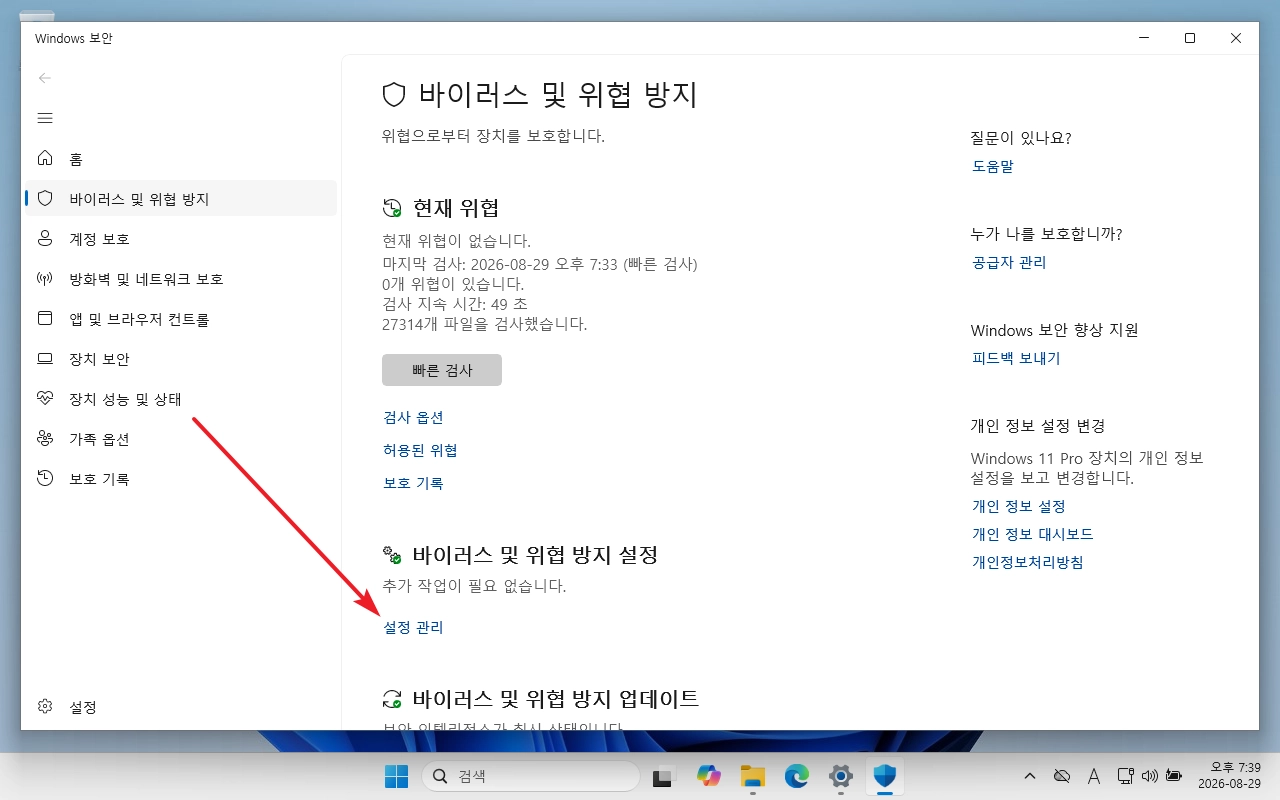Click the gears icon beside 바이러스 및 위협 방지 설정
Screen dimensions: 1280x800
coord(392,554)
